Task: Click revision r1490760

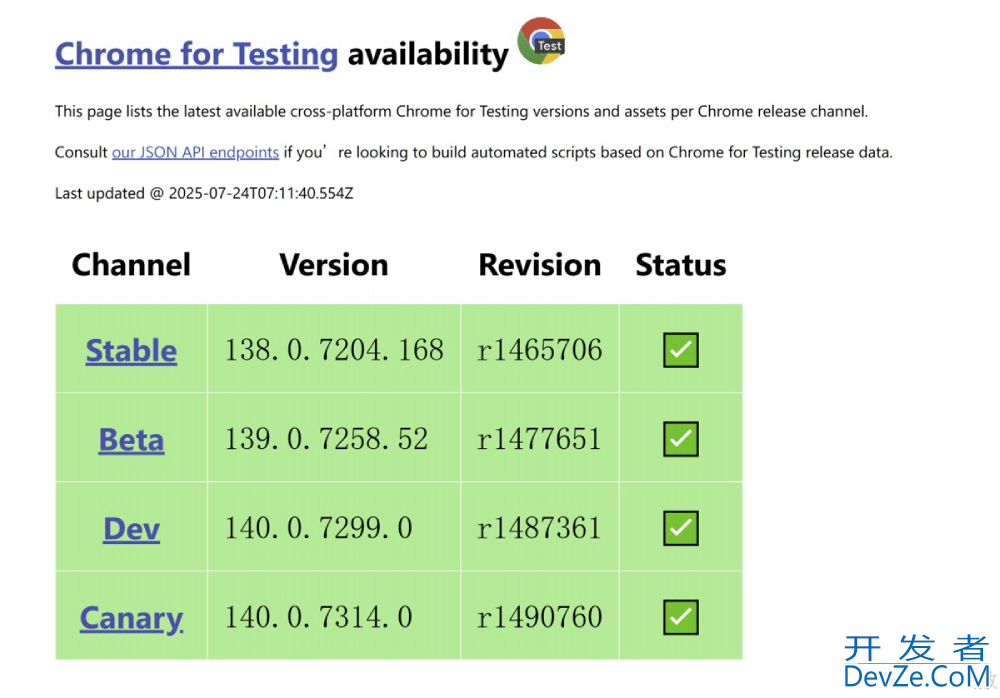Action: 540,617
